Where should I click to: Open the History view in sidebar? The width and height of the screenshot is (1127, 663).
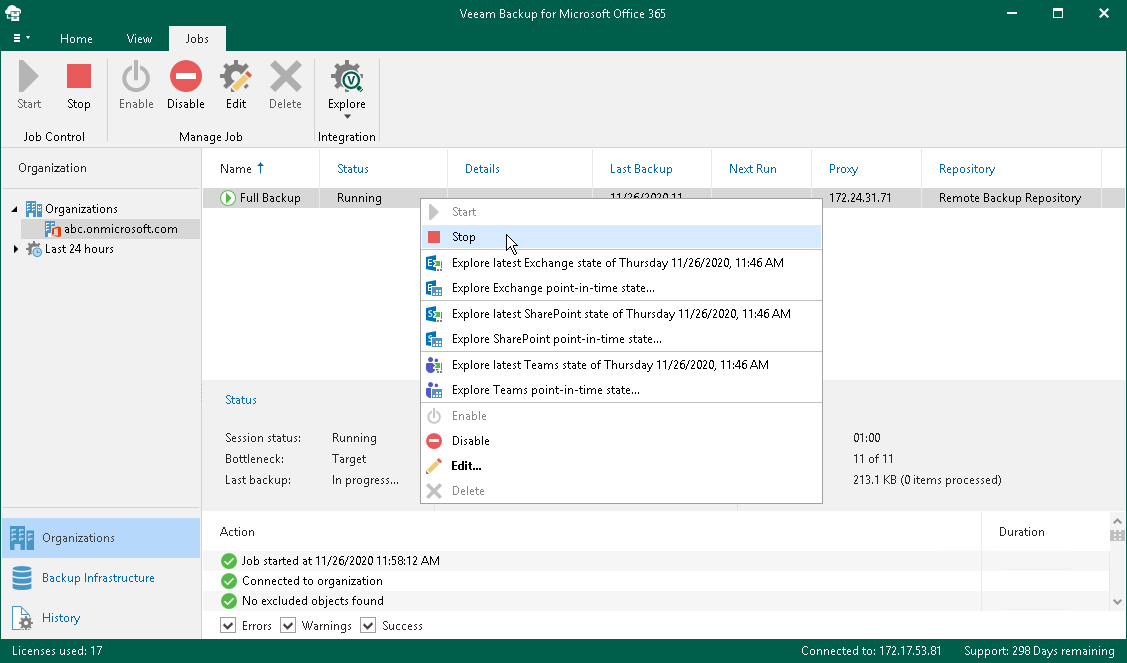coord(60,618)
